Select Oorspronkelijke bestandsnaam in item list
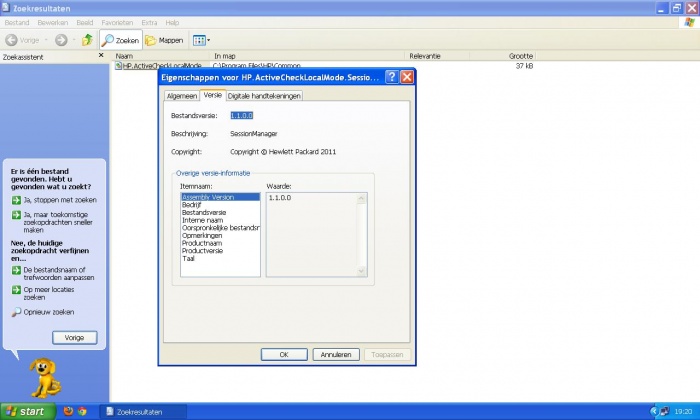The width and height of the screenshot is (700, 420). pos(221,228)
